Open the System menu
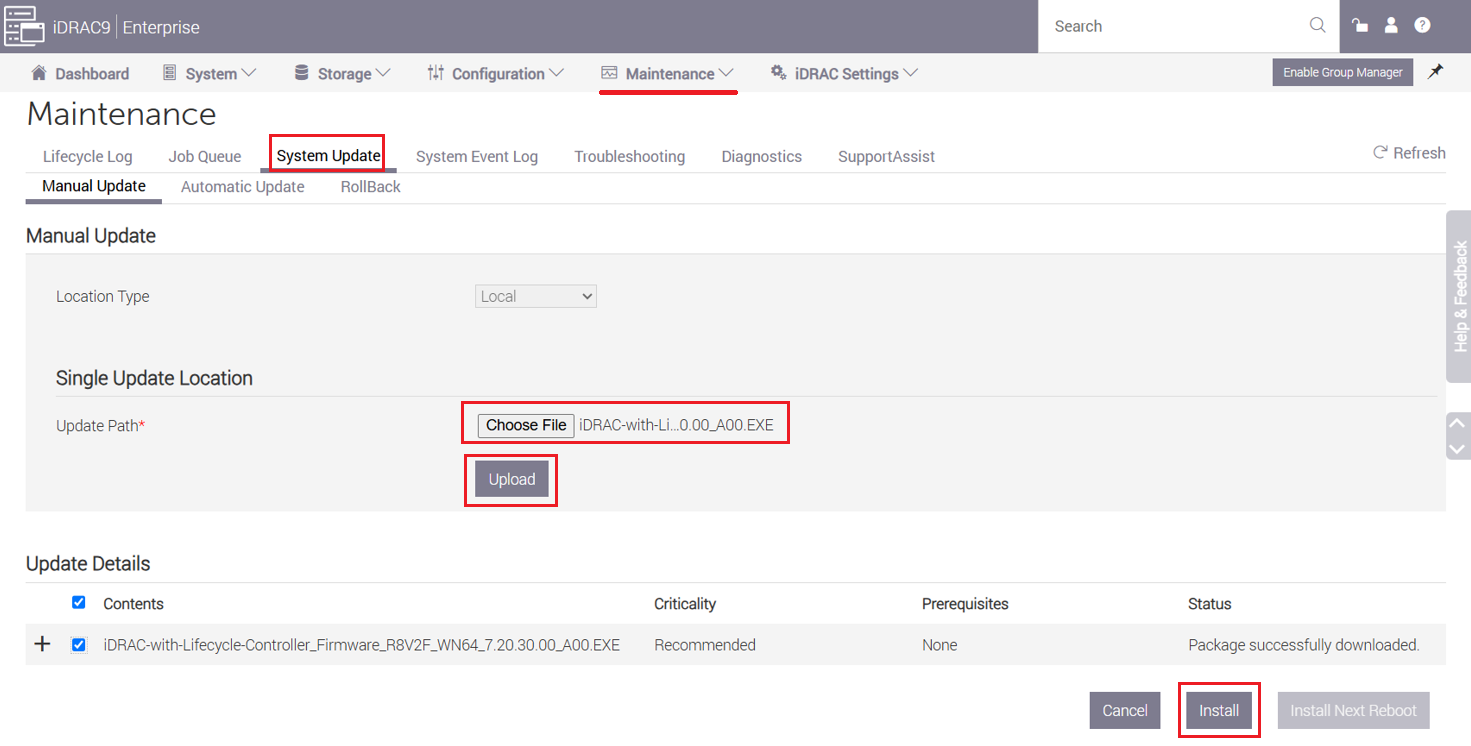Screen dimensions: 1471x746 (x=209, y=74)
